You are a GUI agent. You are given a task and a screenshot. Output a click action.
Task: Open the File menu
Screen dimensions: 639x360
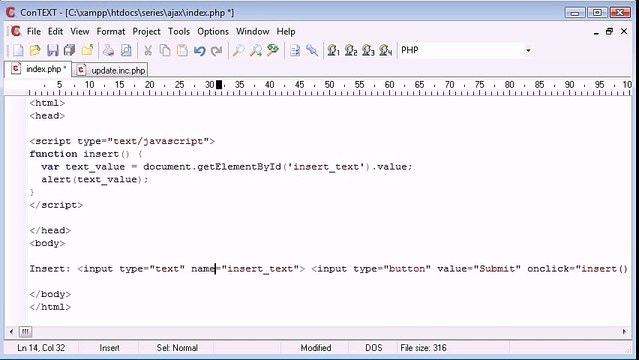tap(34, 31)
